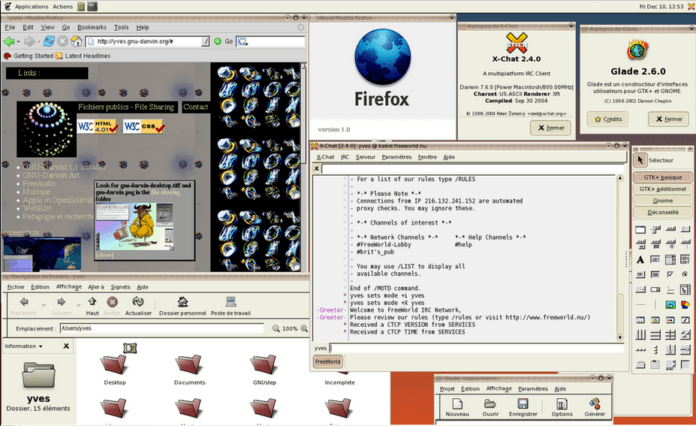The image size is (696, 426).
Task: Click Fermer in the Glade about dialog
Action: point(668,119)
